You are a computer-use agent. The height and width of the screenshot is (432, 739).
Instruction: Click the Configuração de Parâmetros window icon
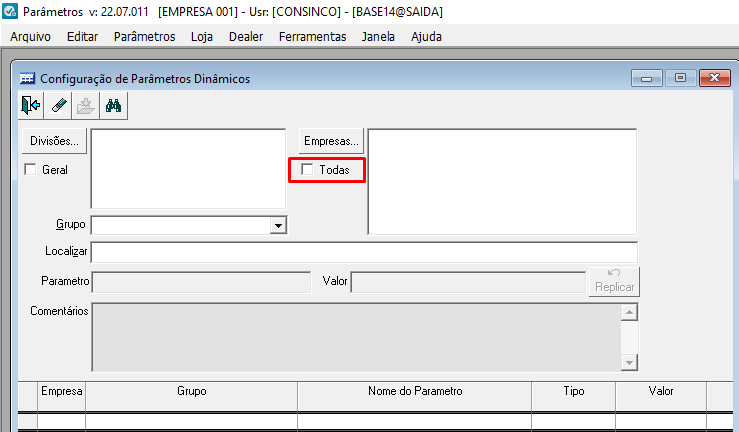coord(27,78)
